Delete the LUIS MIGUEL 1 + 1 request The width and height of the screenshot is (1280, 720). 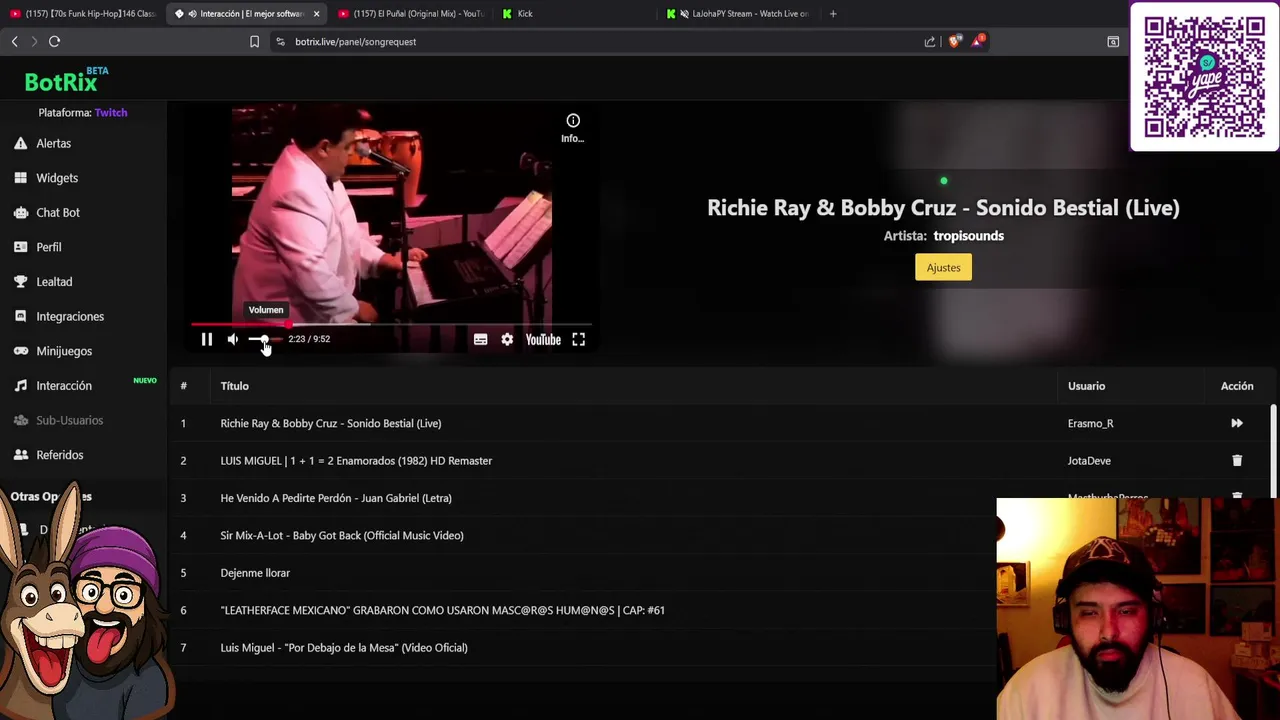pos(1237,461)
